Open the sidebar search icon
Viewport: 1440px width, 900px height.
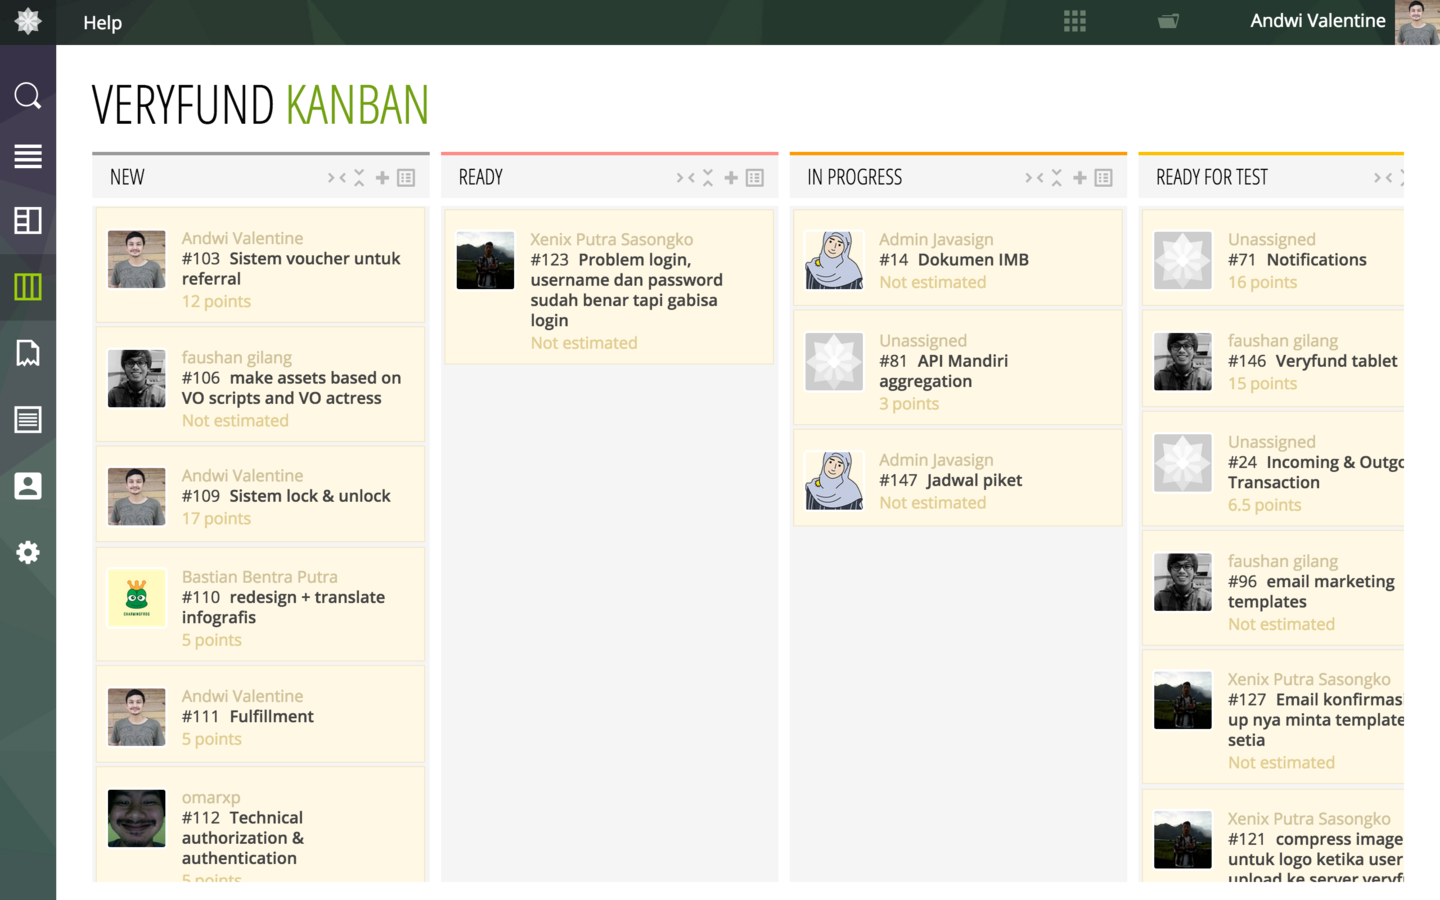(28, 95)
